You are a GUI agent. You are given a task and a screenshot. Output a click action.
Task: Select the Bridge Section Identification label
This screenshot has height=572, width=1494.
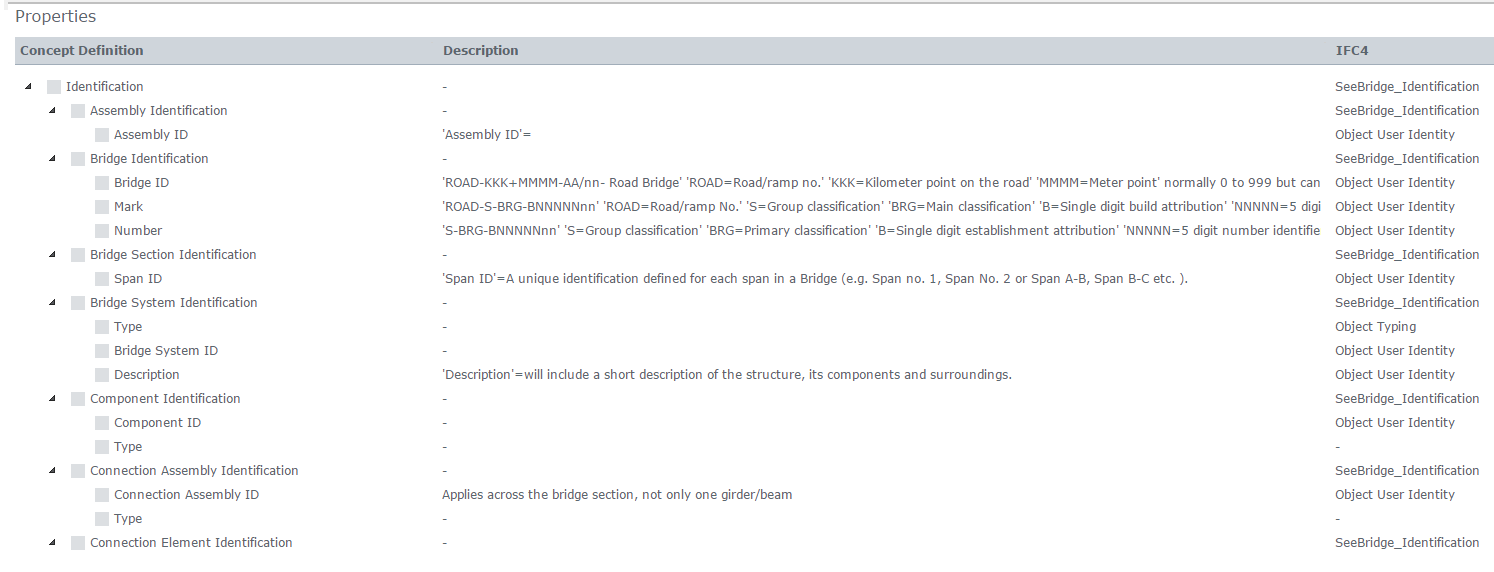[173, 255]
